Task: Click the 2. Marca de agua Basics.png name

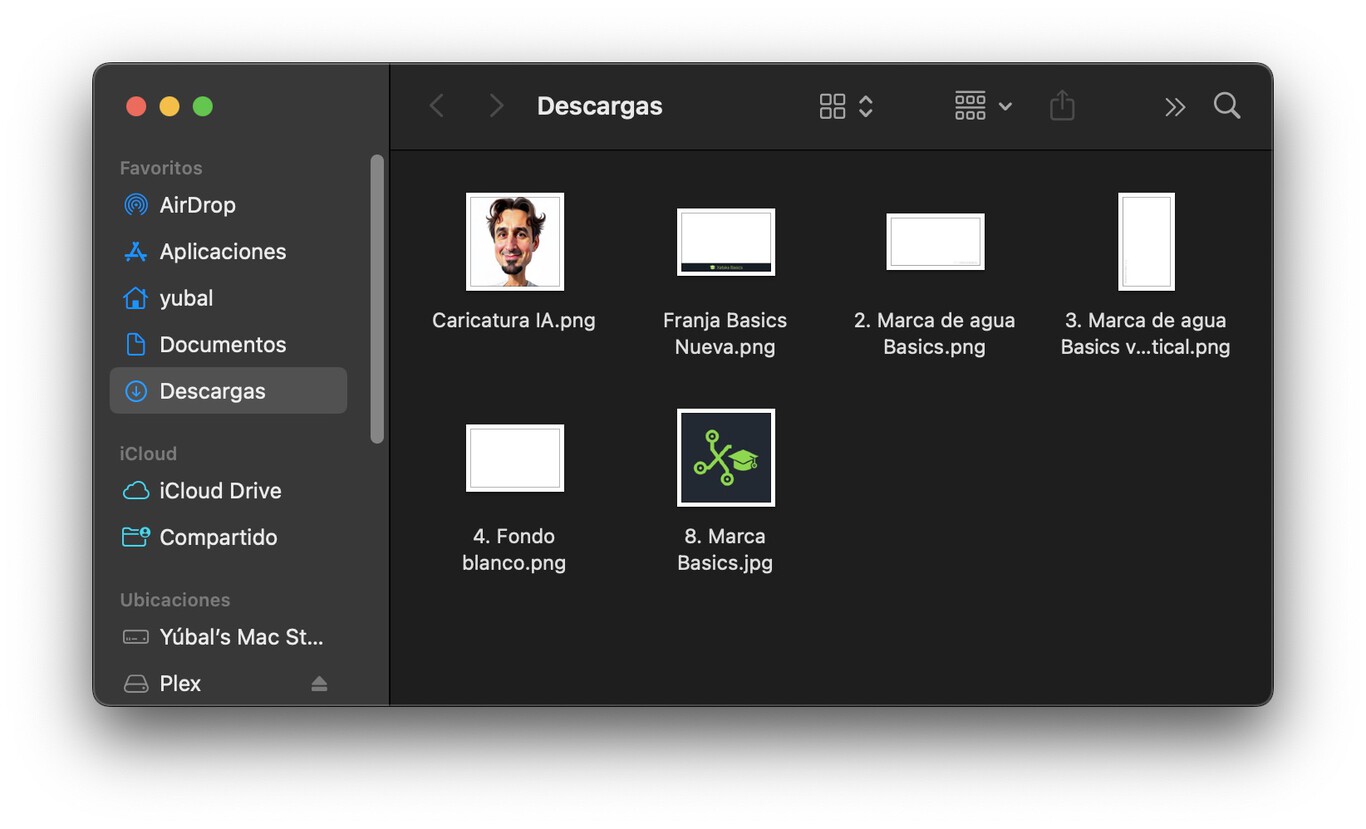Action: [935, 334]
